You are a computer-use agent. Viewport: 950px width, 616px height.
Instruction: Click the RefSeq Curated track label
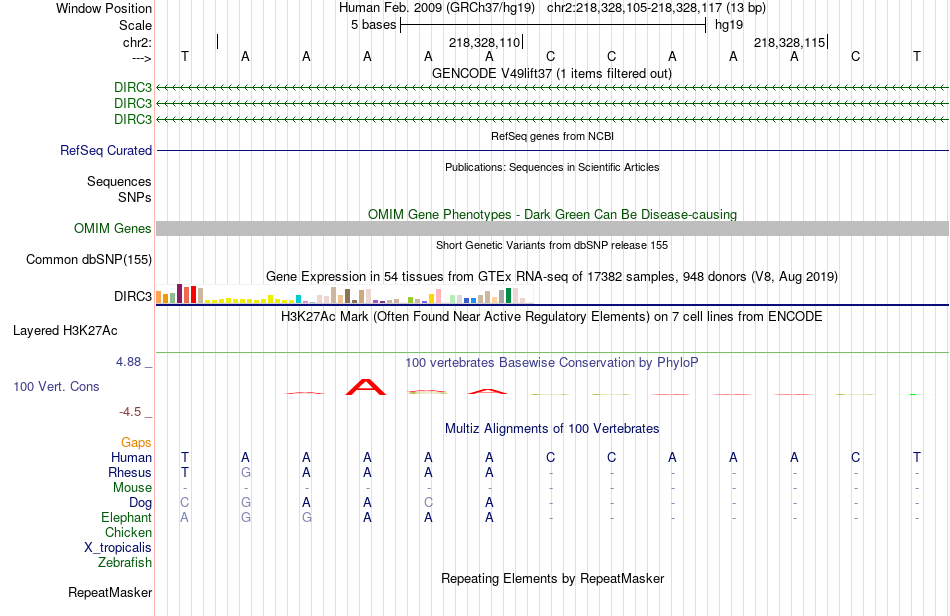point(106,150)
